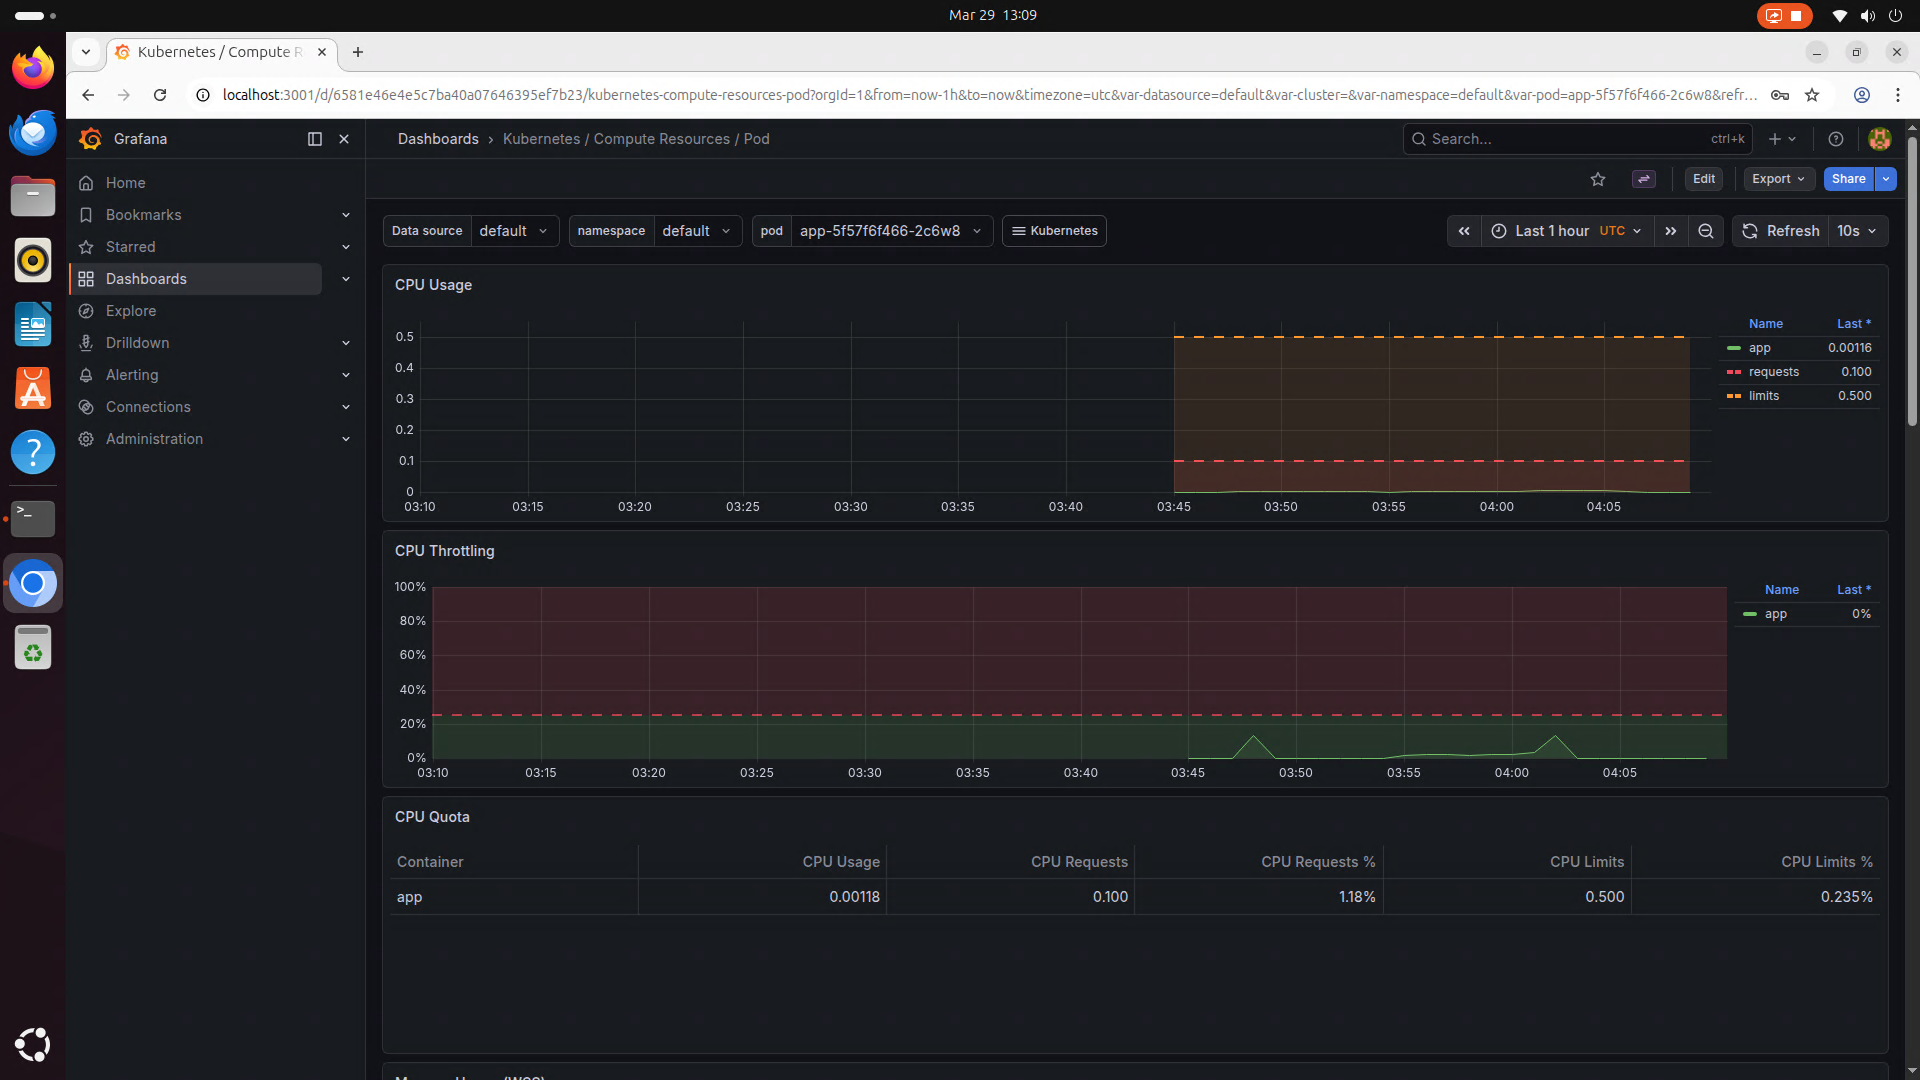The height and width of the screenshot is (1080, 1920).
Task: Toggle app series in CPU Throttling legend
Action: [x=1775, y=614]
